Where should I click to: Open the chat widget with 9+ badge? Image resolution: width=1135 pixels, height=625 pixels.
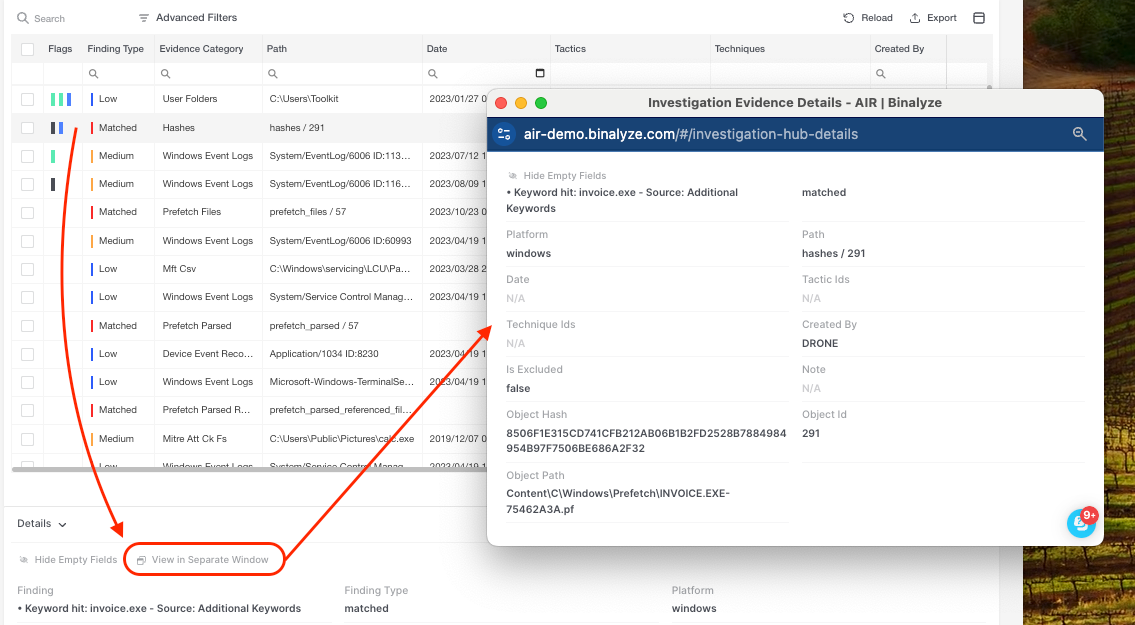[x=1080, y=522]
